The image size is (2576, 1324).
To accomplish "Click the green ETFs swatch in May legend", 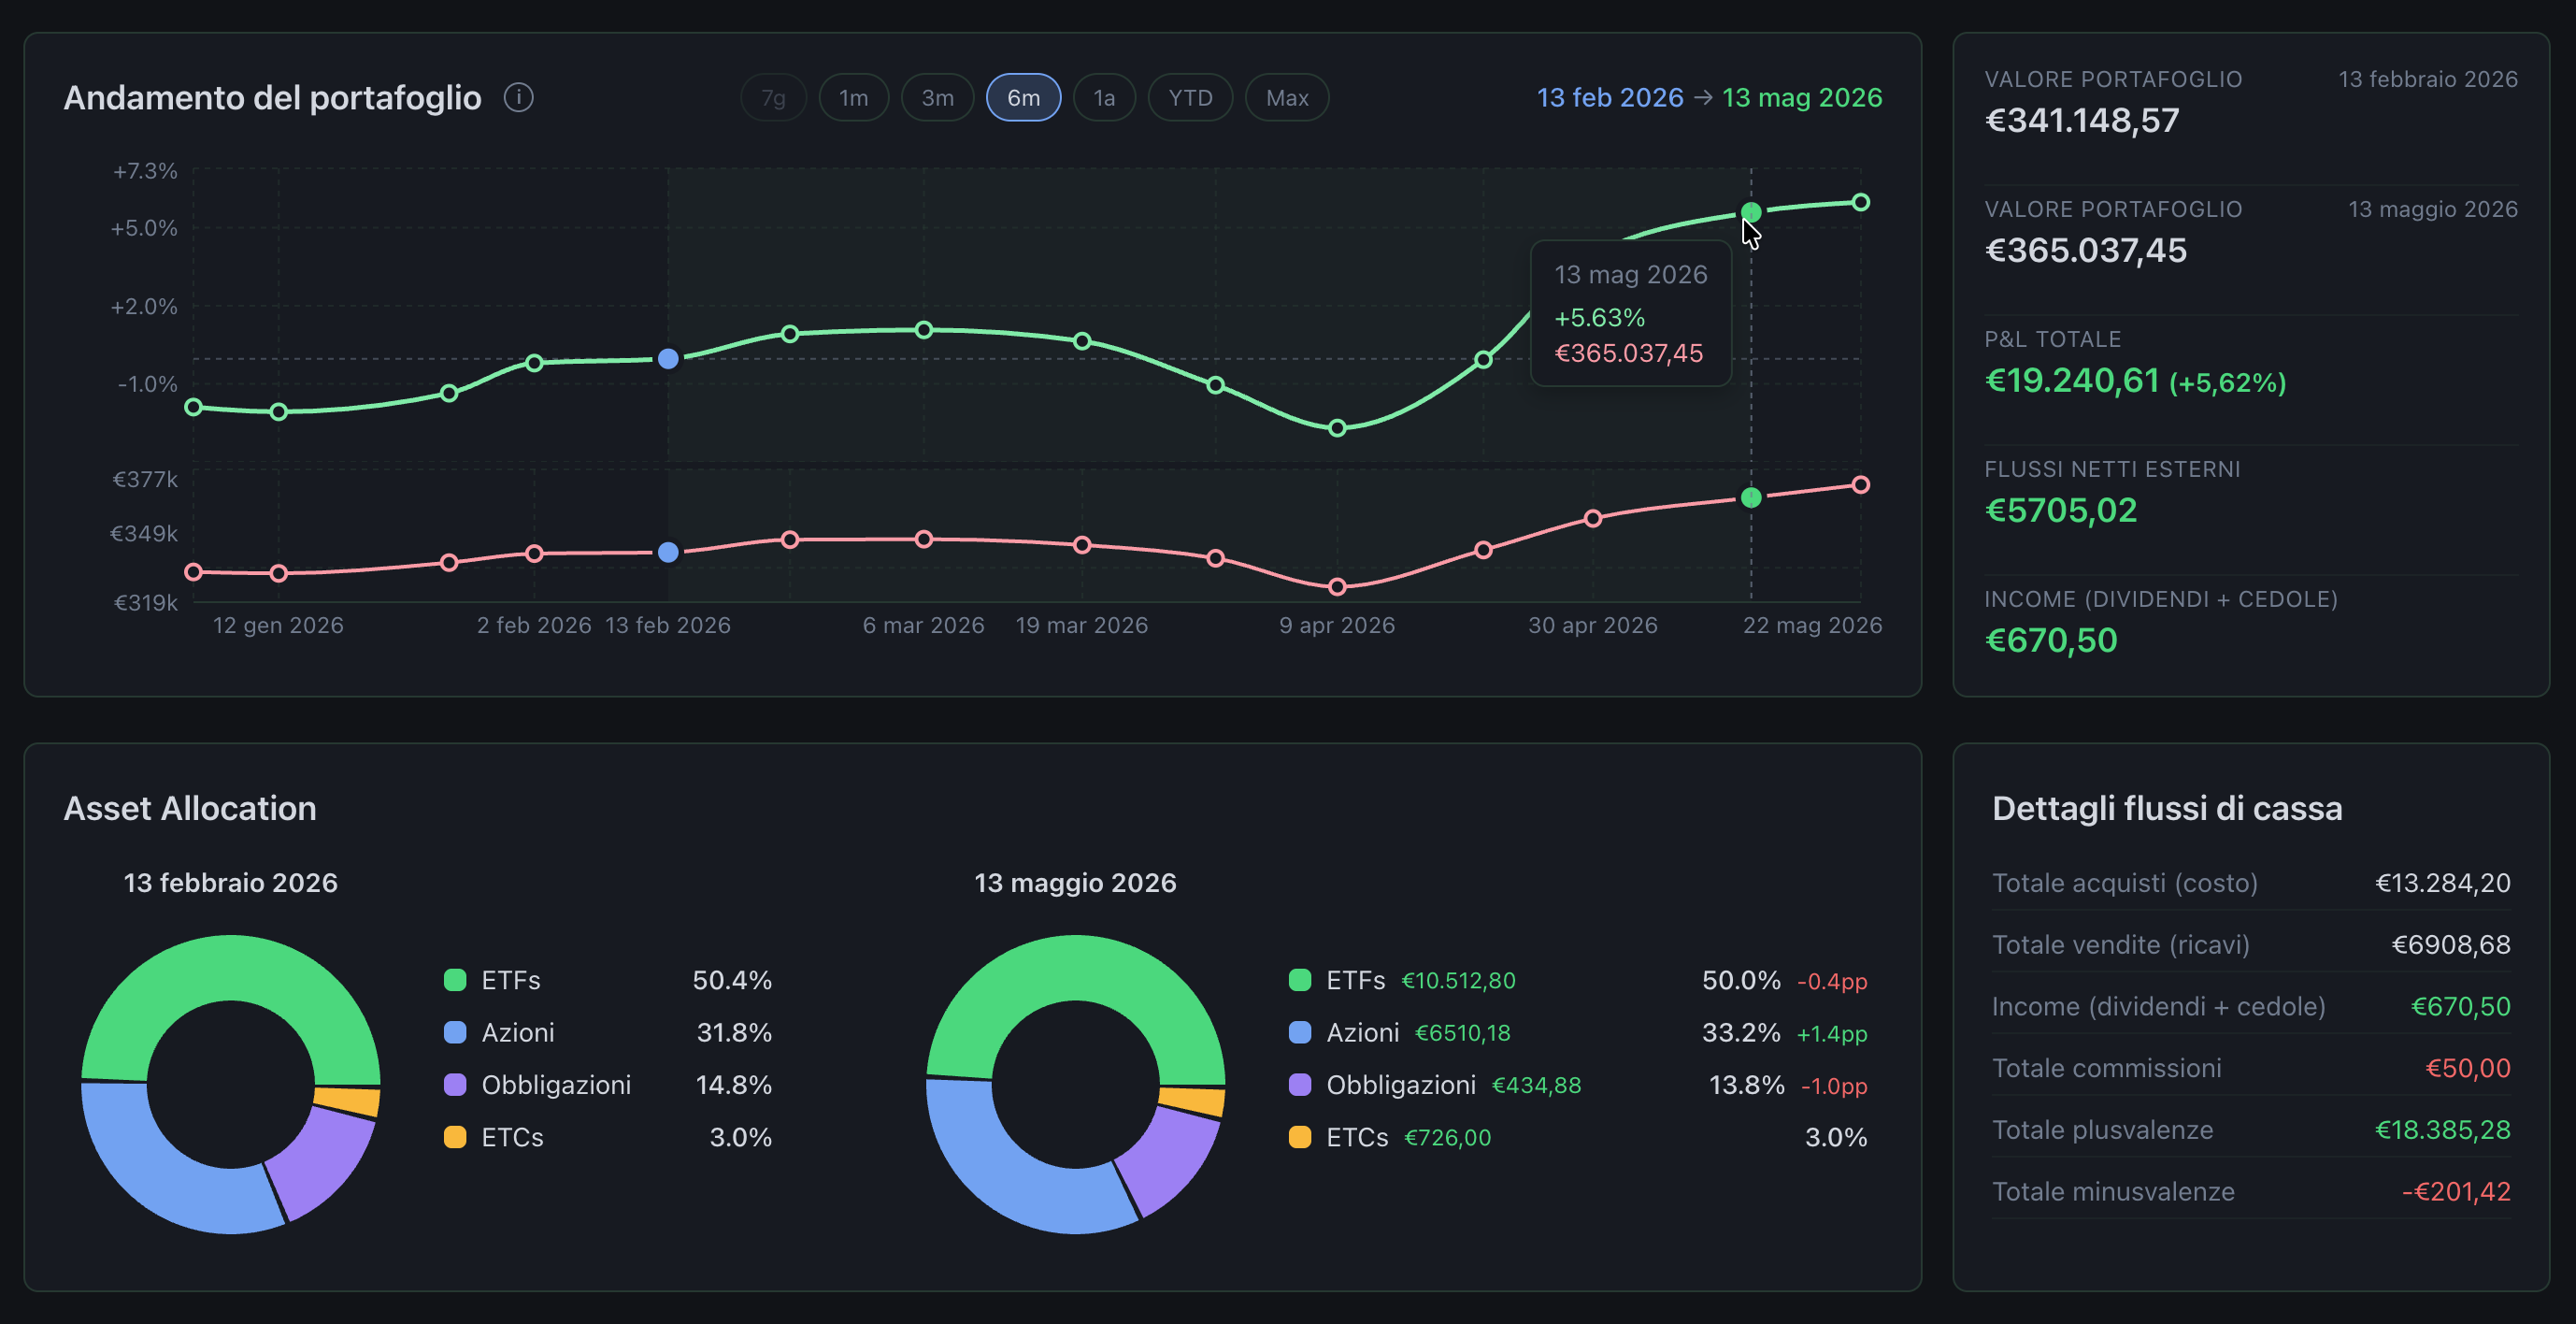I will 1300,980.
